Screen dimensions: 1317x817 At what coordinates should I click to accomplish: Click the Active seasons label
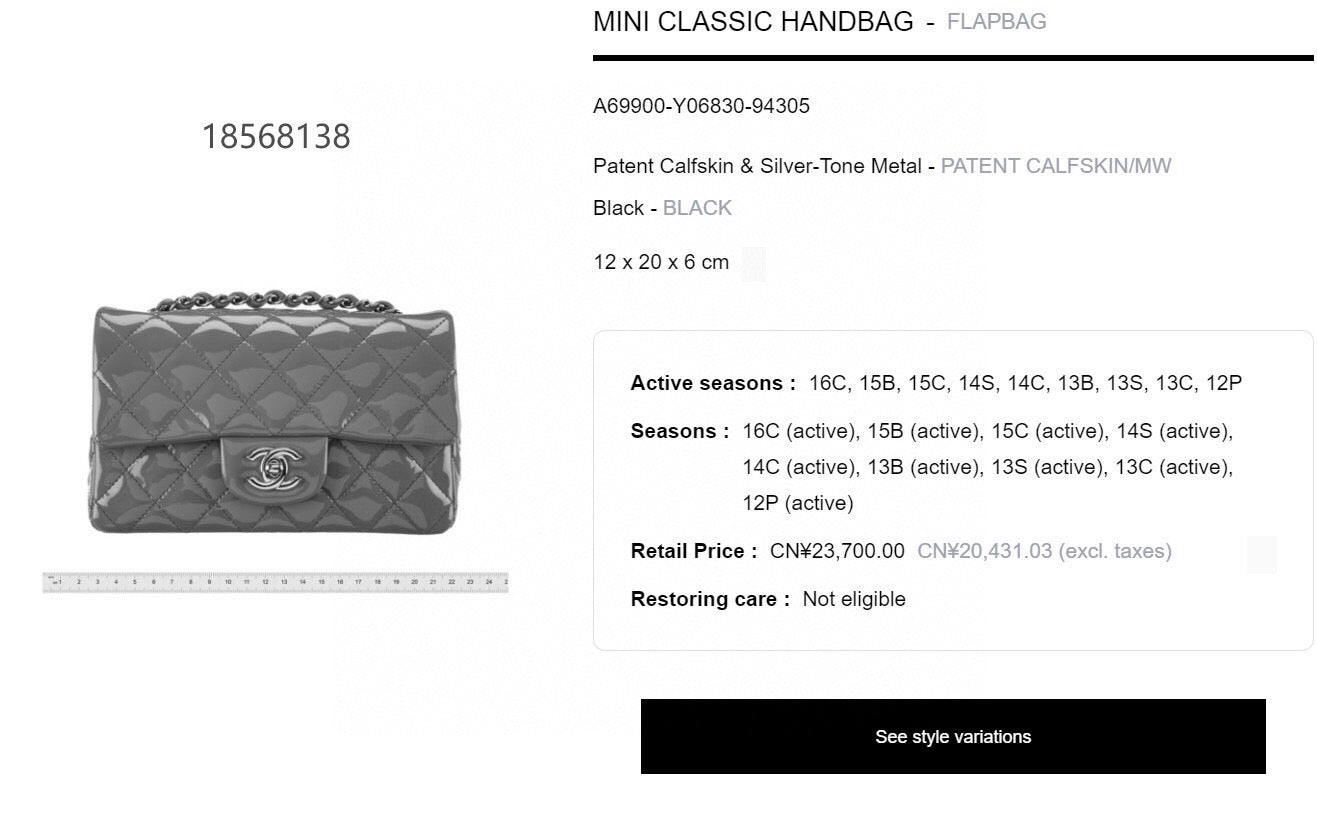[712, 383]
